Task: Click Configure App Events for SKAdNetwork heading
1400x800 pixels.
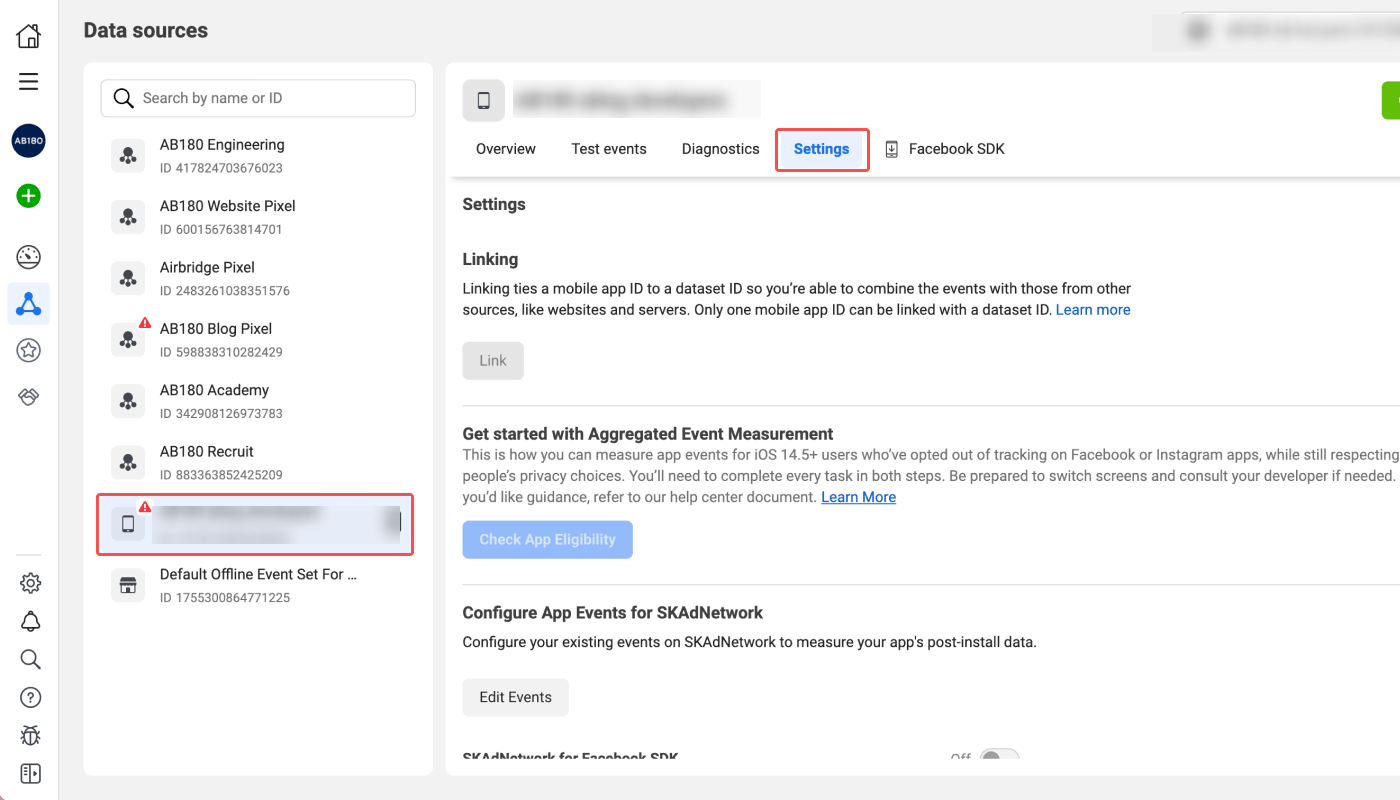Action: click(x=613, y=613)
